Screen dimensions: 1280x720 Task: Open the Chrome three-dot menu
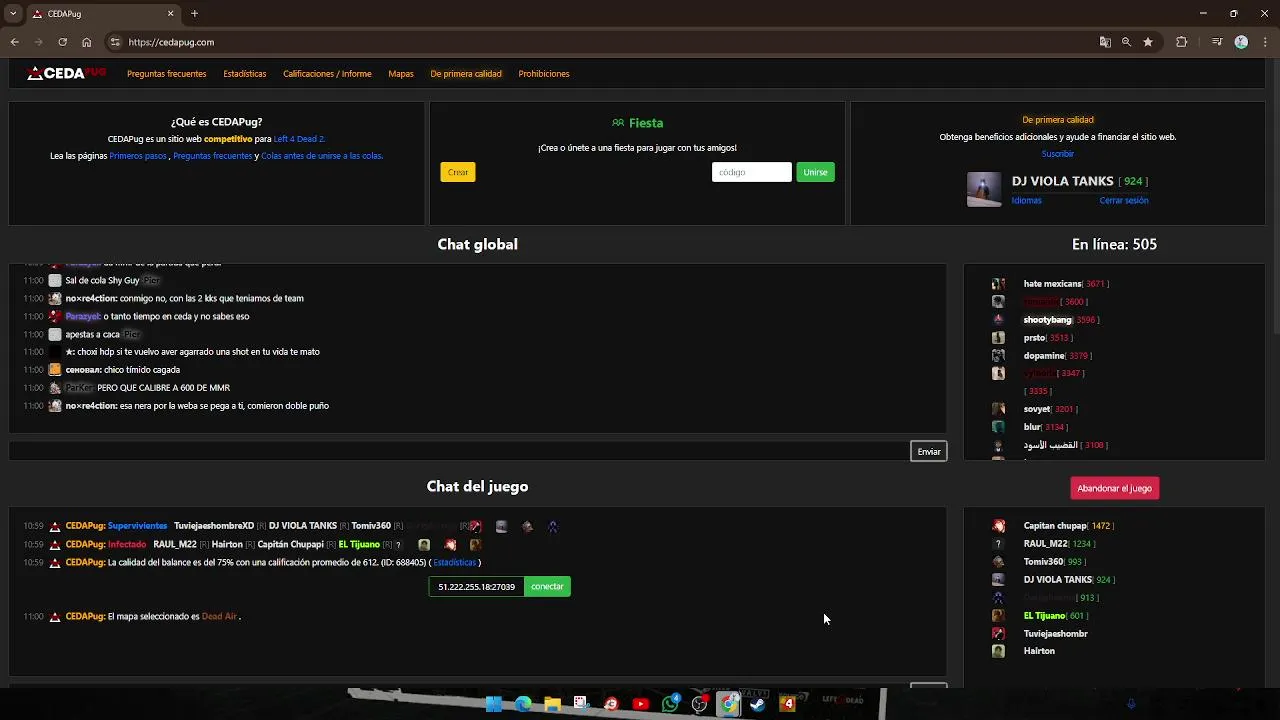1265,42
